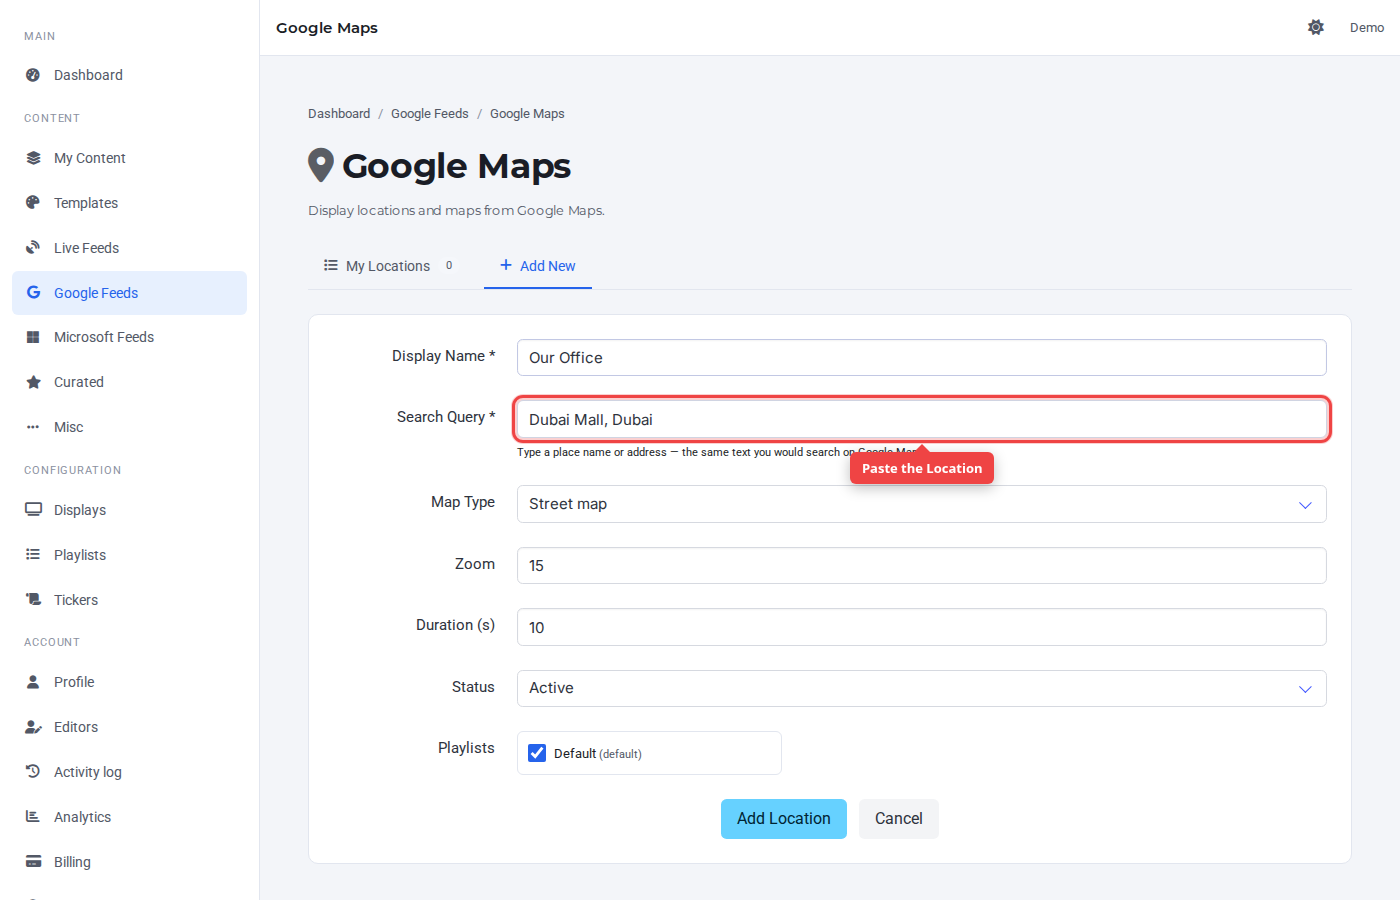This screenshot has width=1400, height=900.
Task: Click the Curated star icon
Action: 33,382
